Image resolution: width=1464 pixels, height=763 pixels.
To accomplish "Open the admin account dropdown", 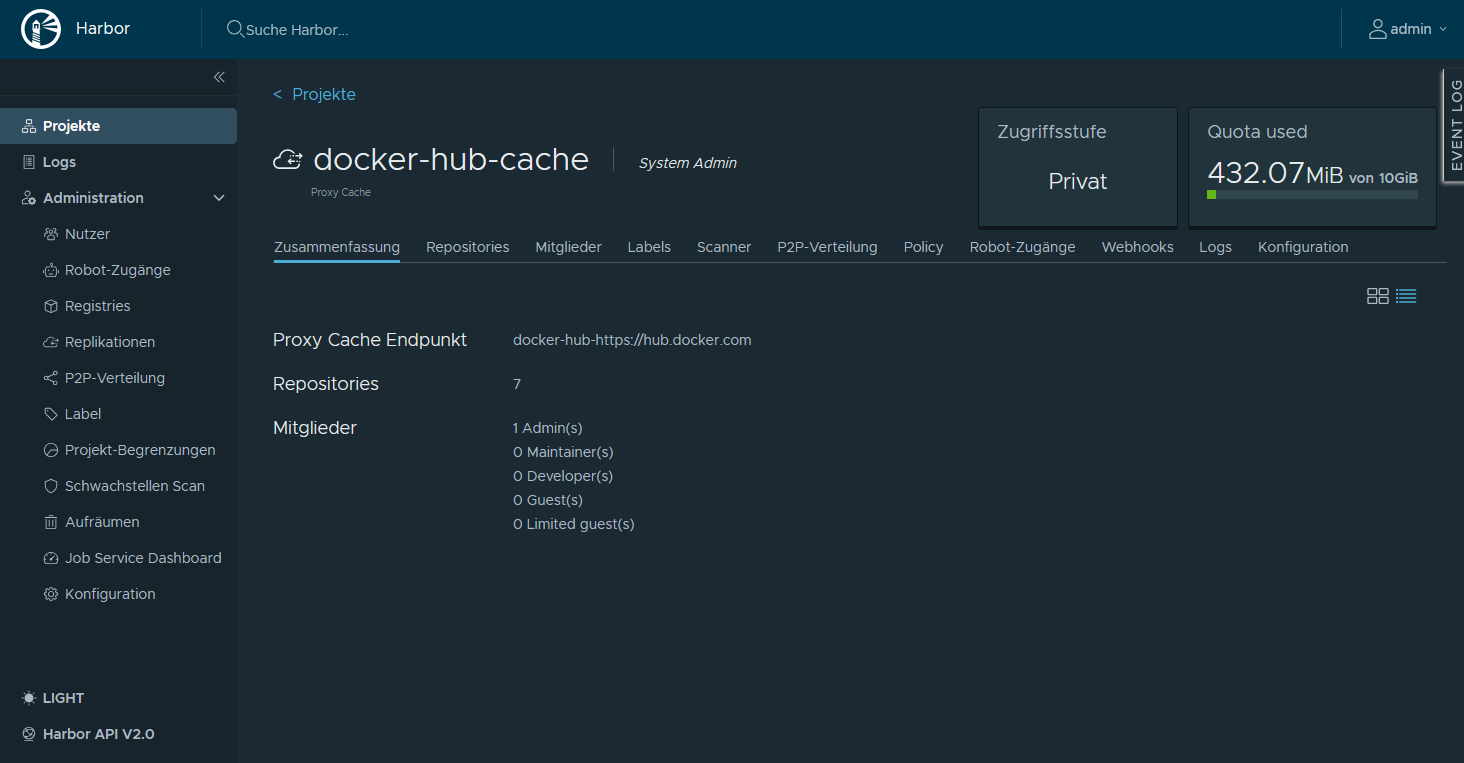I will tap(1408, 28).
